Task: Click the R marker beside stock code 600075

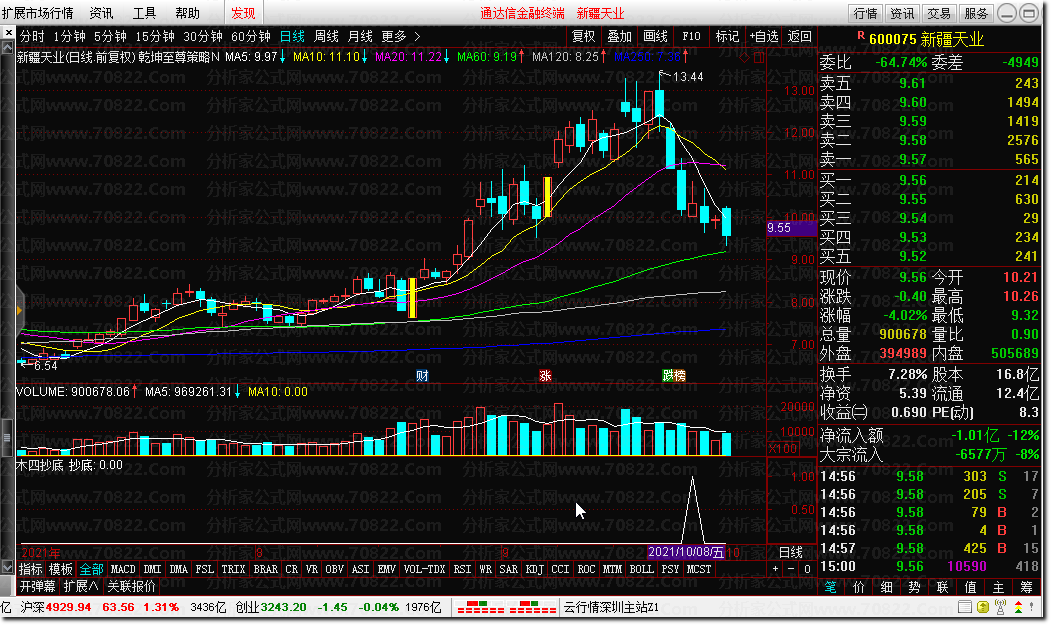Action: 860,35
